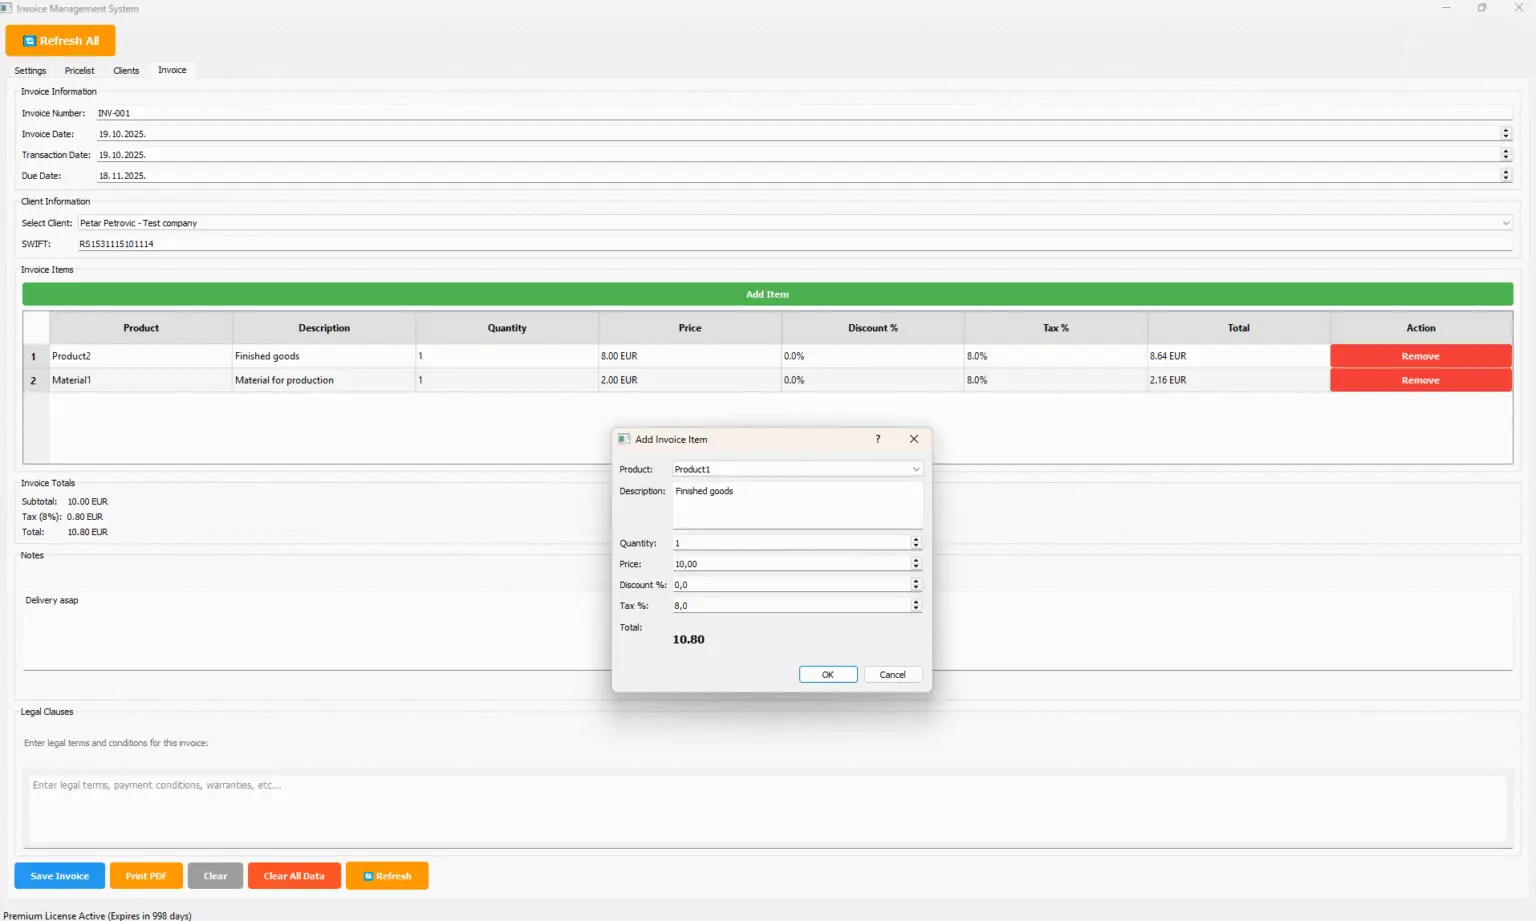Click the Print PDF button
The image size is (1536, 921).
[146, 876]
